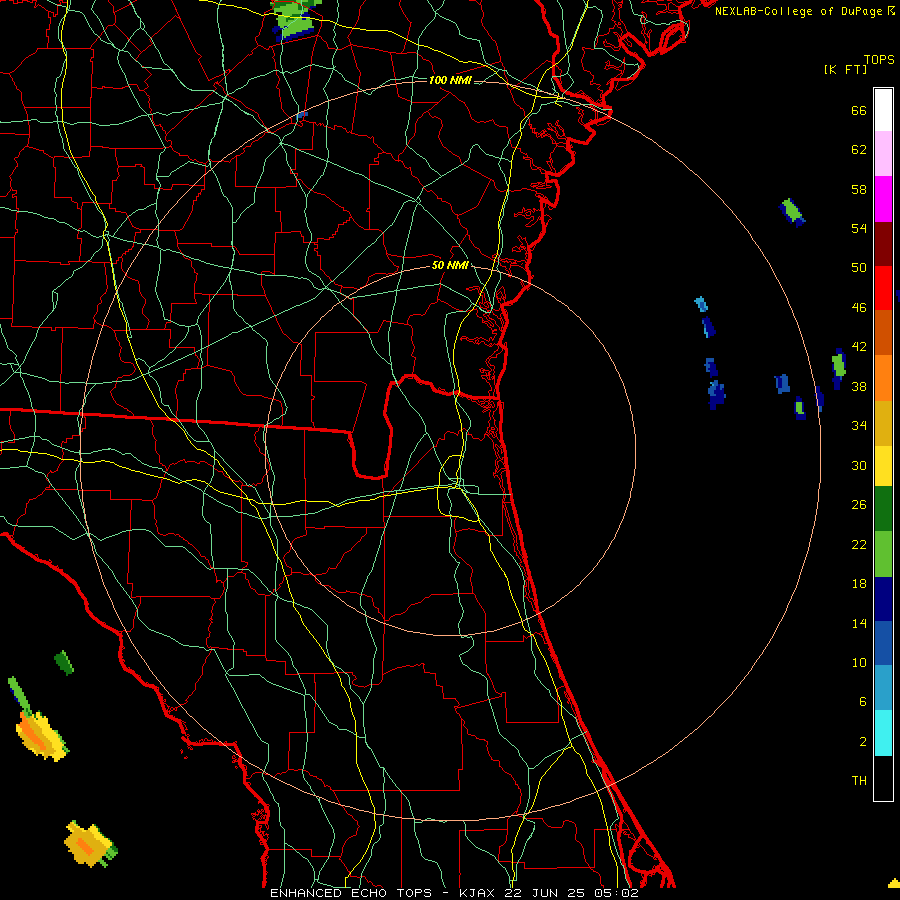Click the black TH threshold swatch
Screen dimensions: 900x900
click(x=883, y=778)
